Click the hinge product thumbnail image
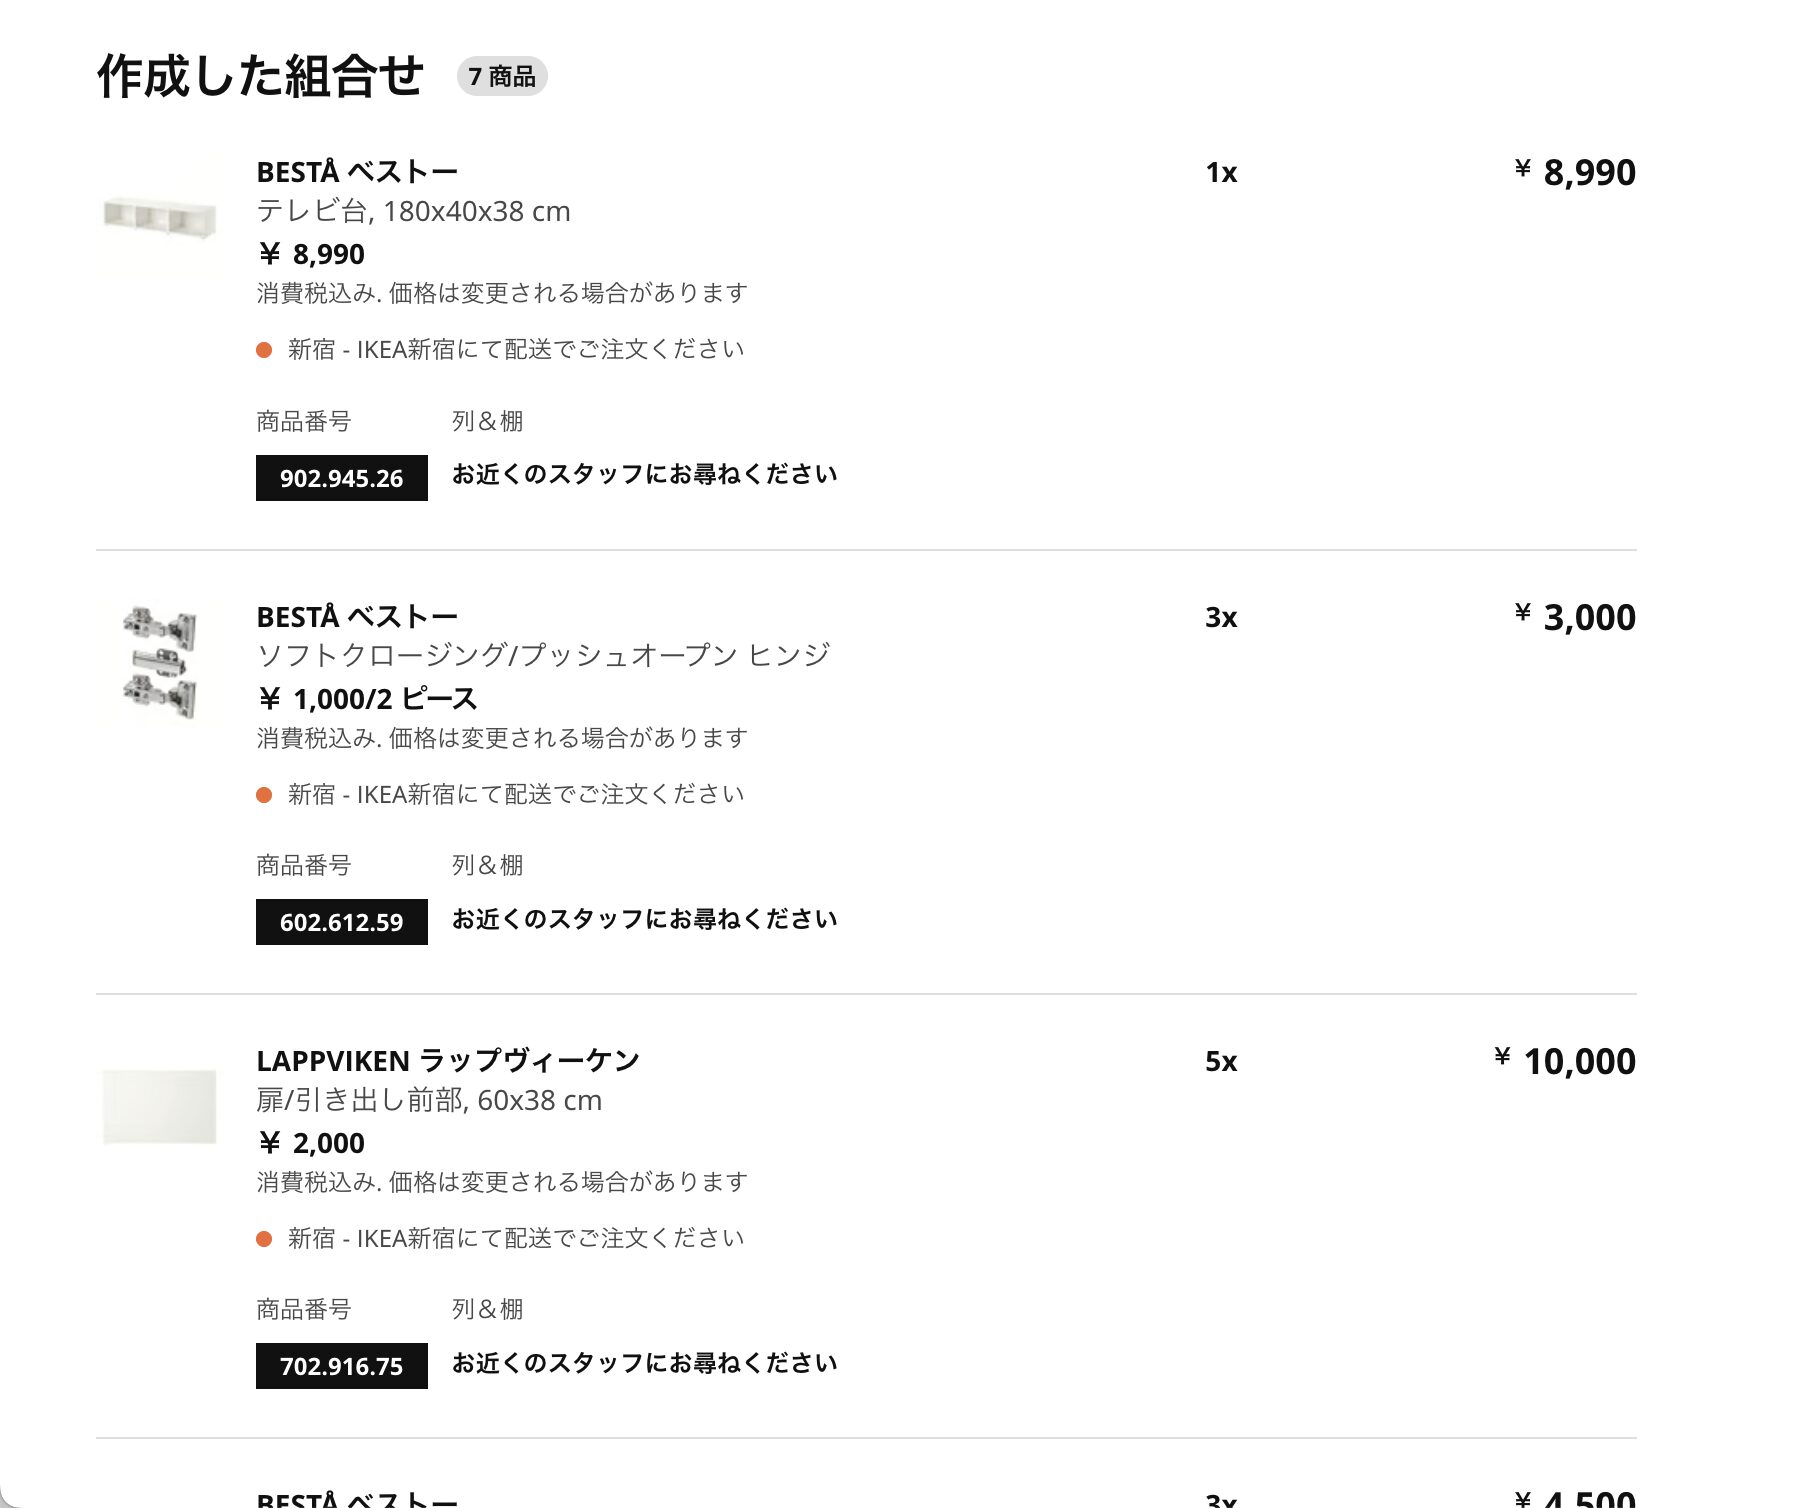 160,661
